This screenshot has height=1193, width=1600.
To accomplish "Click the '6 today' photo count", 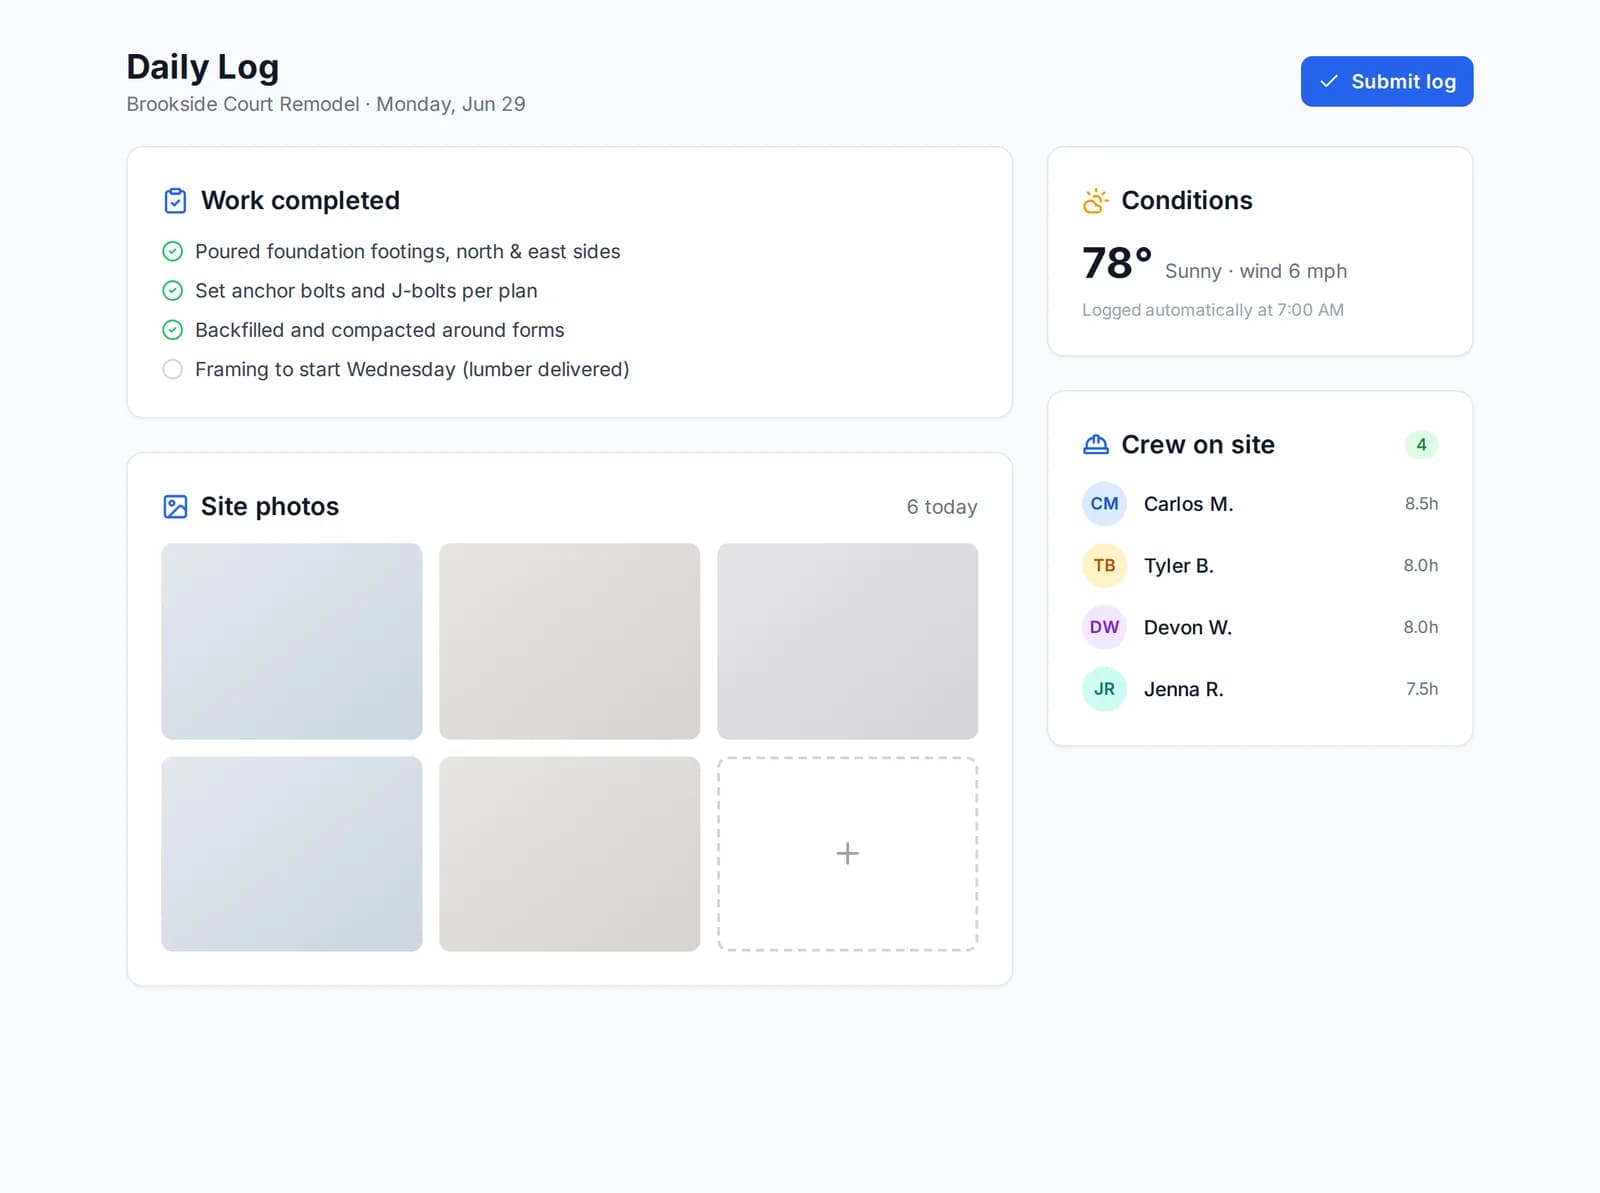I will coord(942,507).
